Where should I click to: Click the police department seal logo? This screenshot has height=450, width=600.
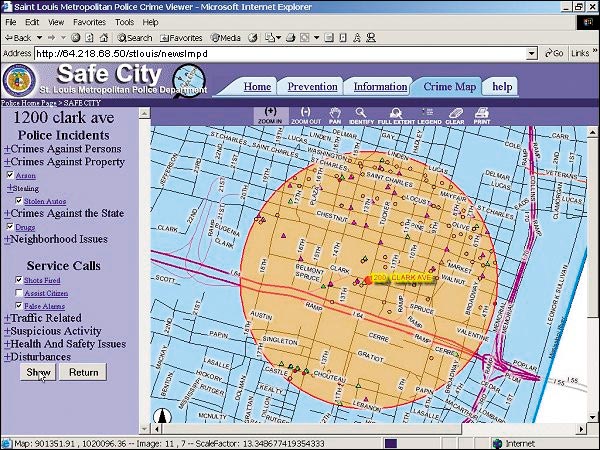19,81
